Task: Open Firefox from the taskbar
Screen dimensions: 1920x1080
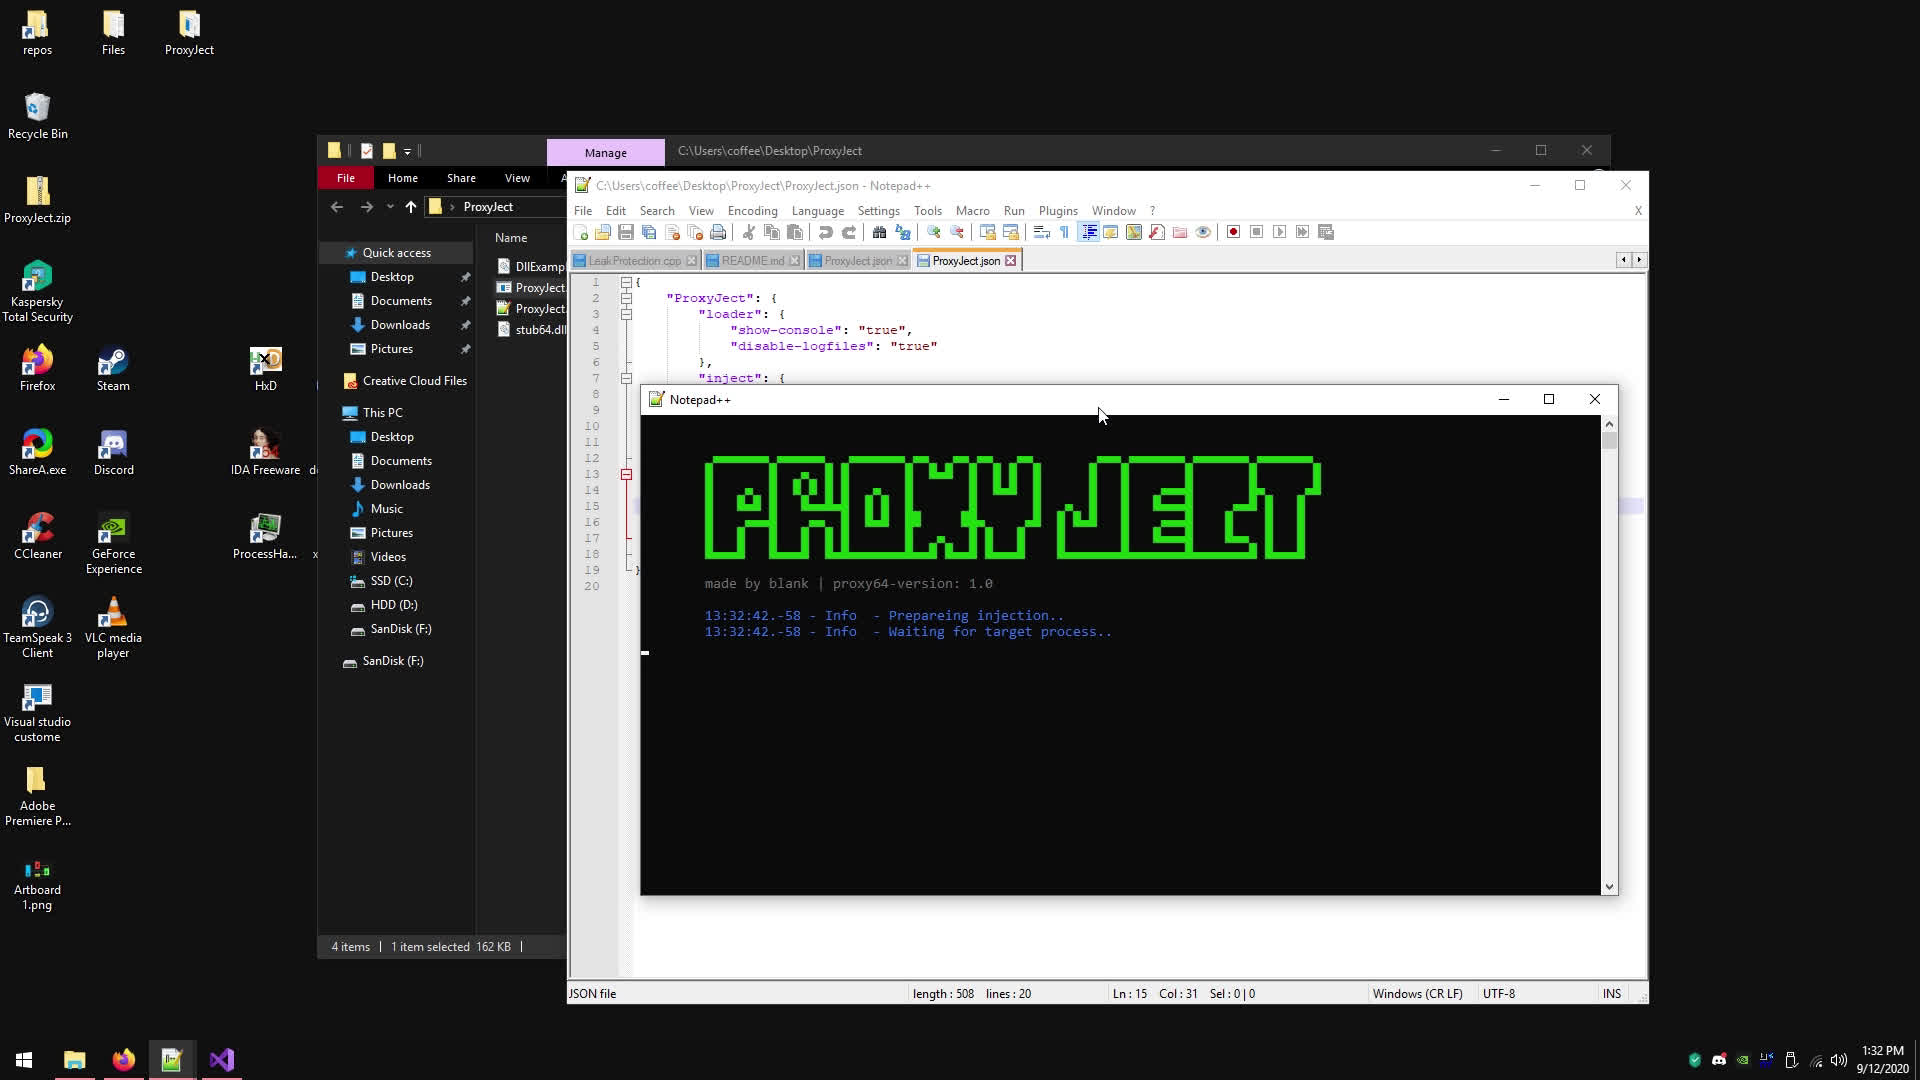Action: [x=122, y=1059]
